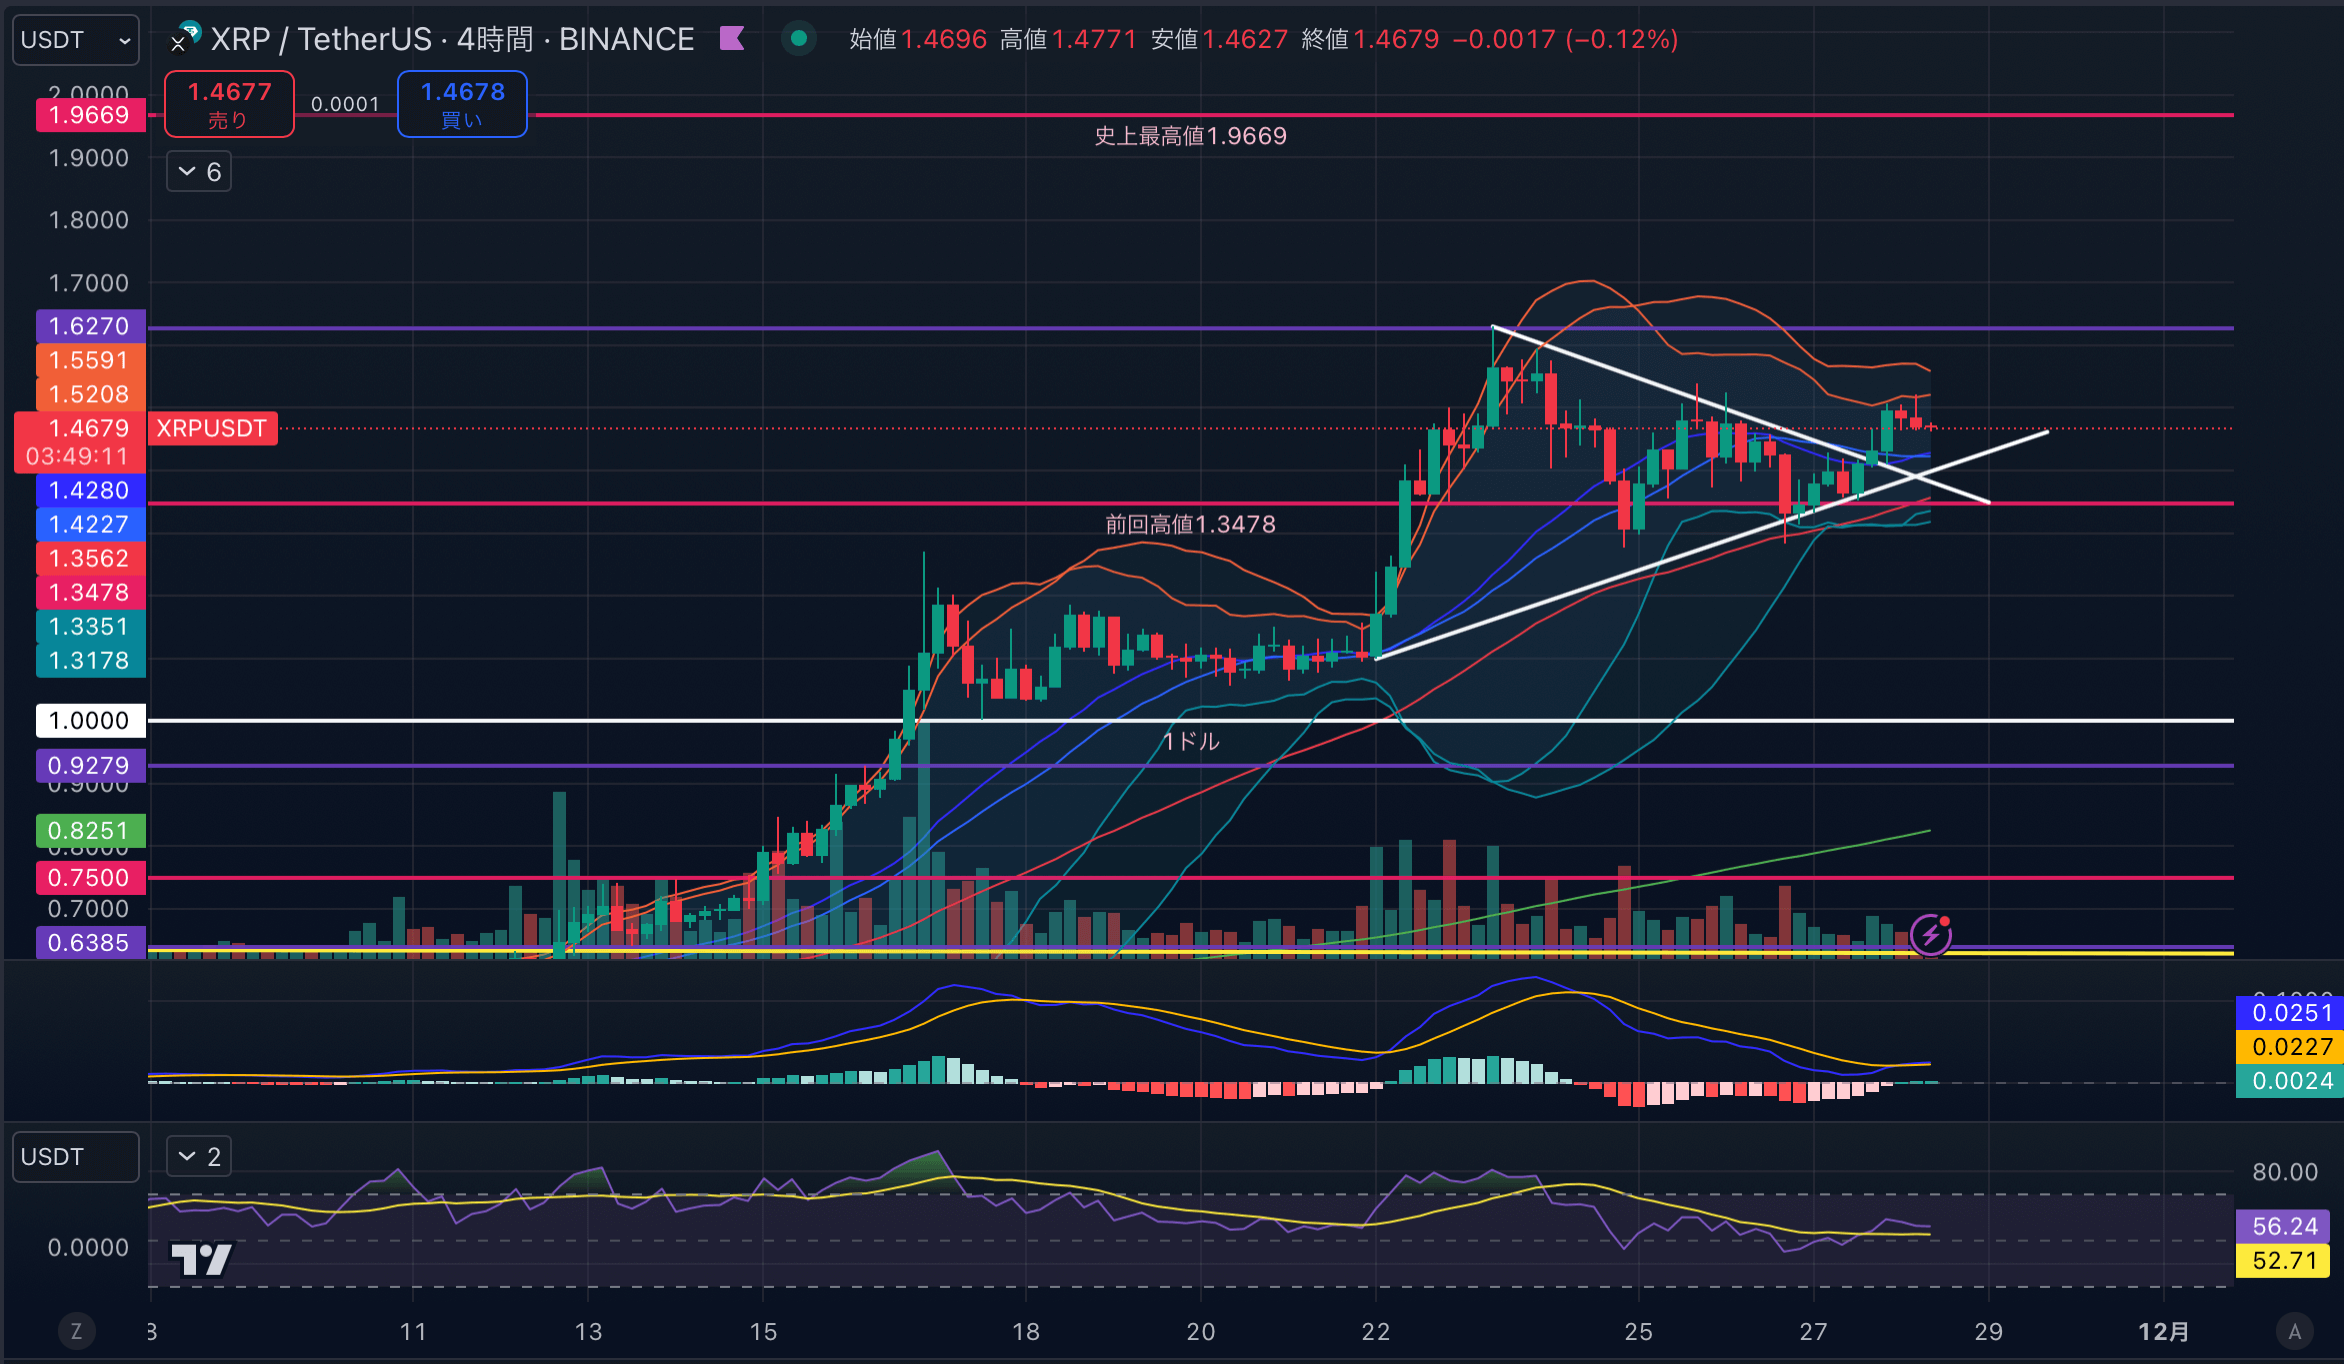Click the 18 date axis label

pos(1026,1331)
